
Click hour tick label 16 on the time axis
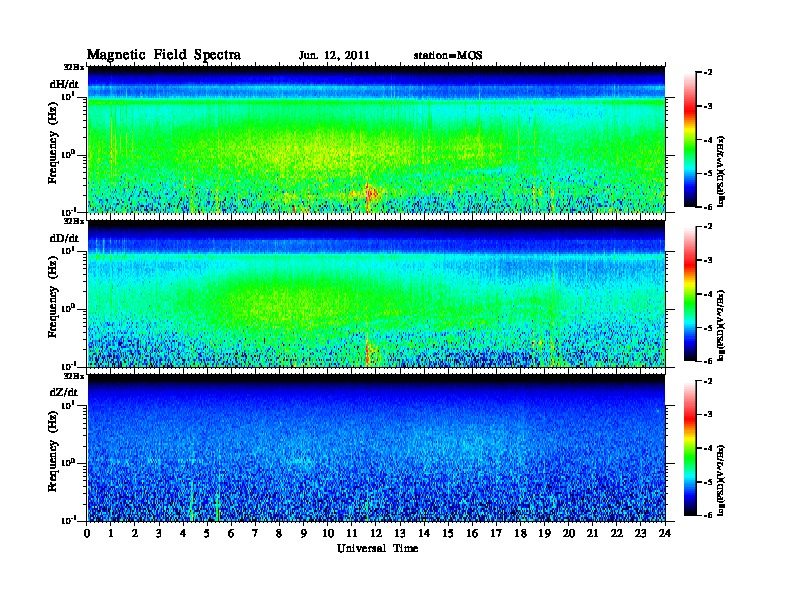click(472, 534)
